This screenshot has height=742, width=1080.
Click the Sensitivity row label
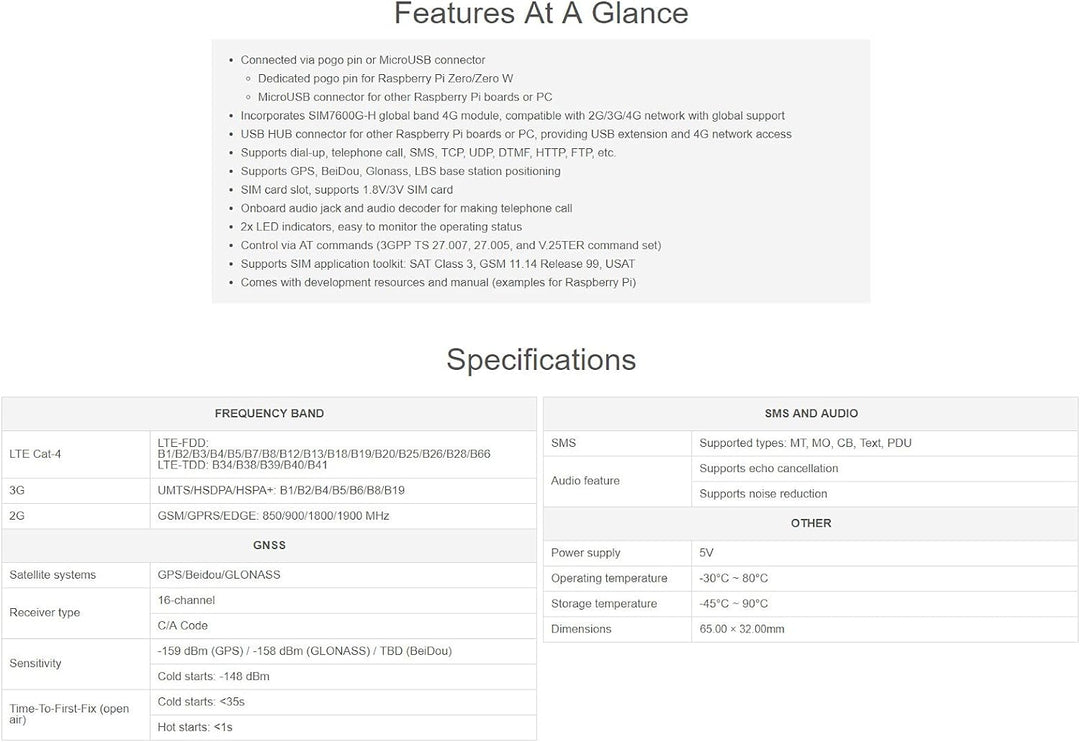(35, 663)
